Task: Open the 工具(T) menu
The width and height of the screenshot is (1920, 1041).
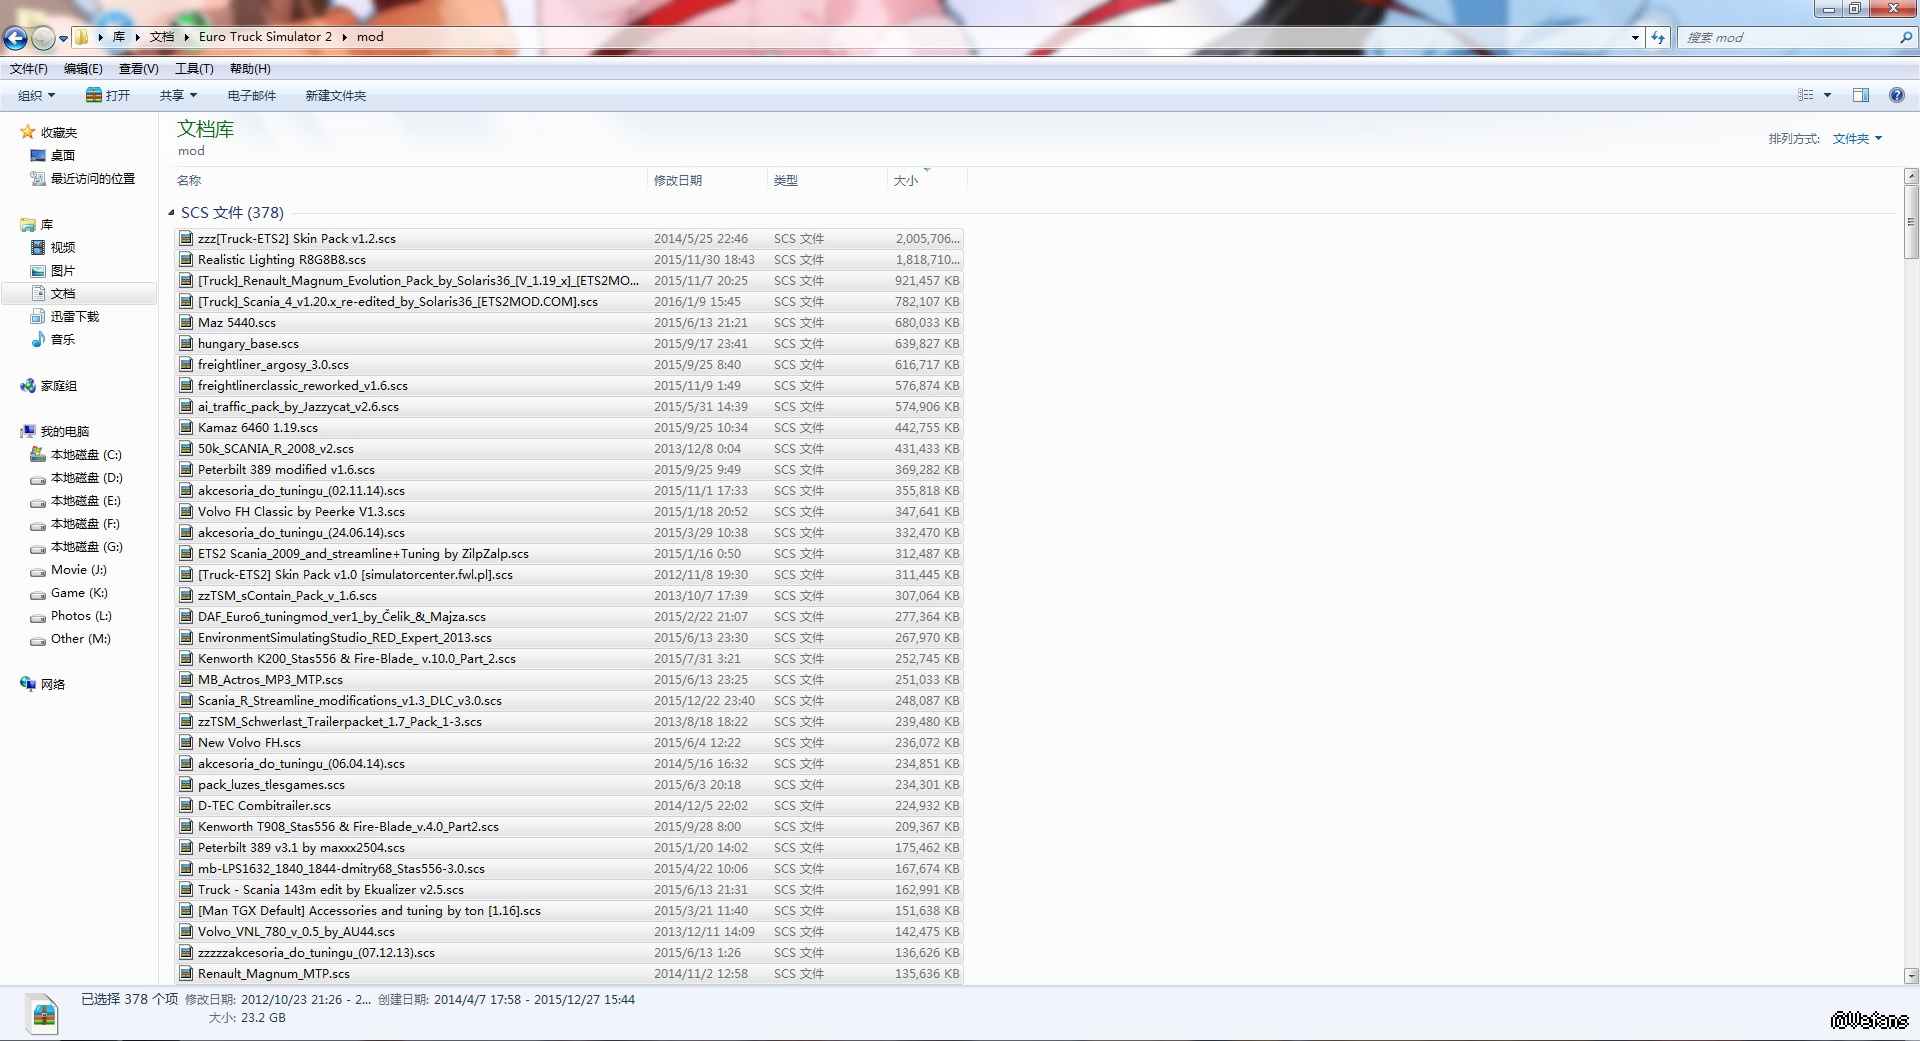Action: [x=194, y=68]
